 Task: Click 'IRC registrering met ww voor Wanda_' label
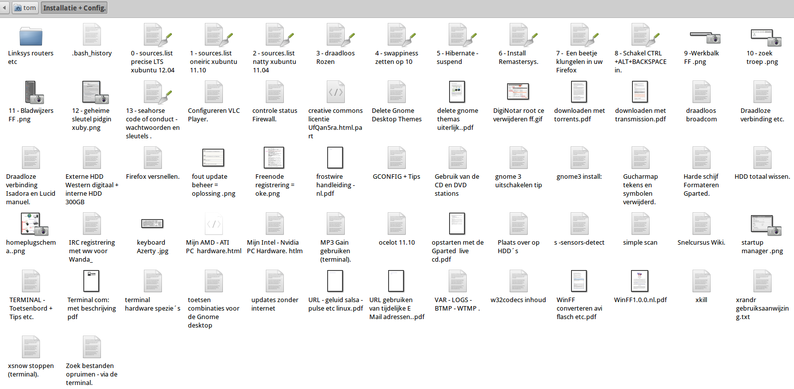point(92,251)
